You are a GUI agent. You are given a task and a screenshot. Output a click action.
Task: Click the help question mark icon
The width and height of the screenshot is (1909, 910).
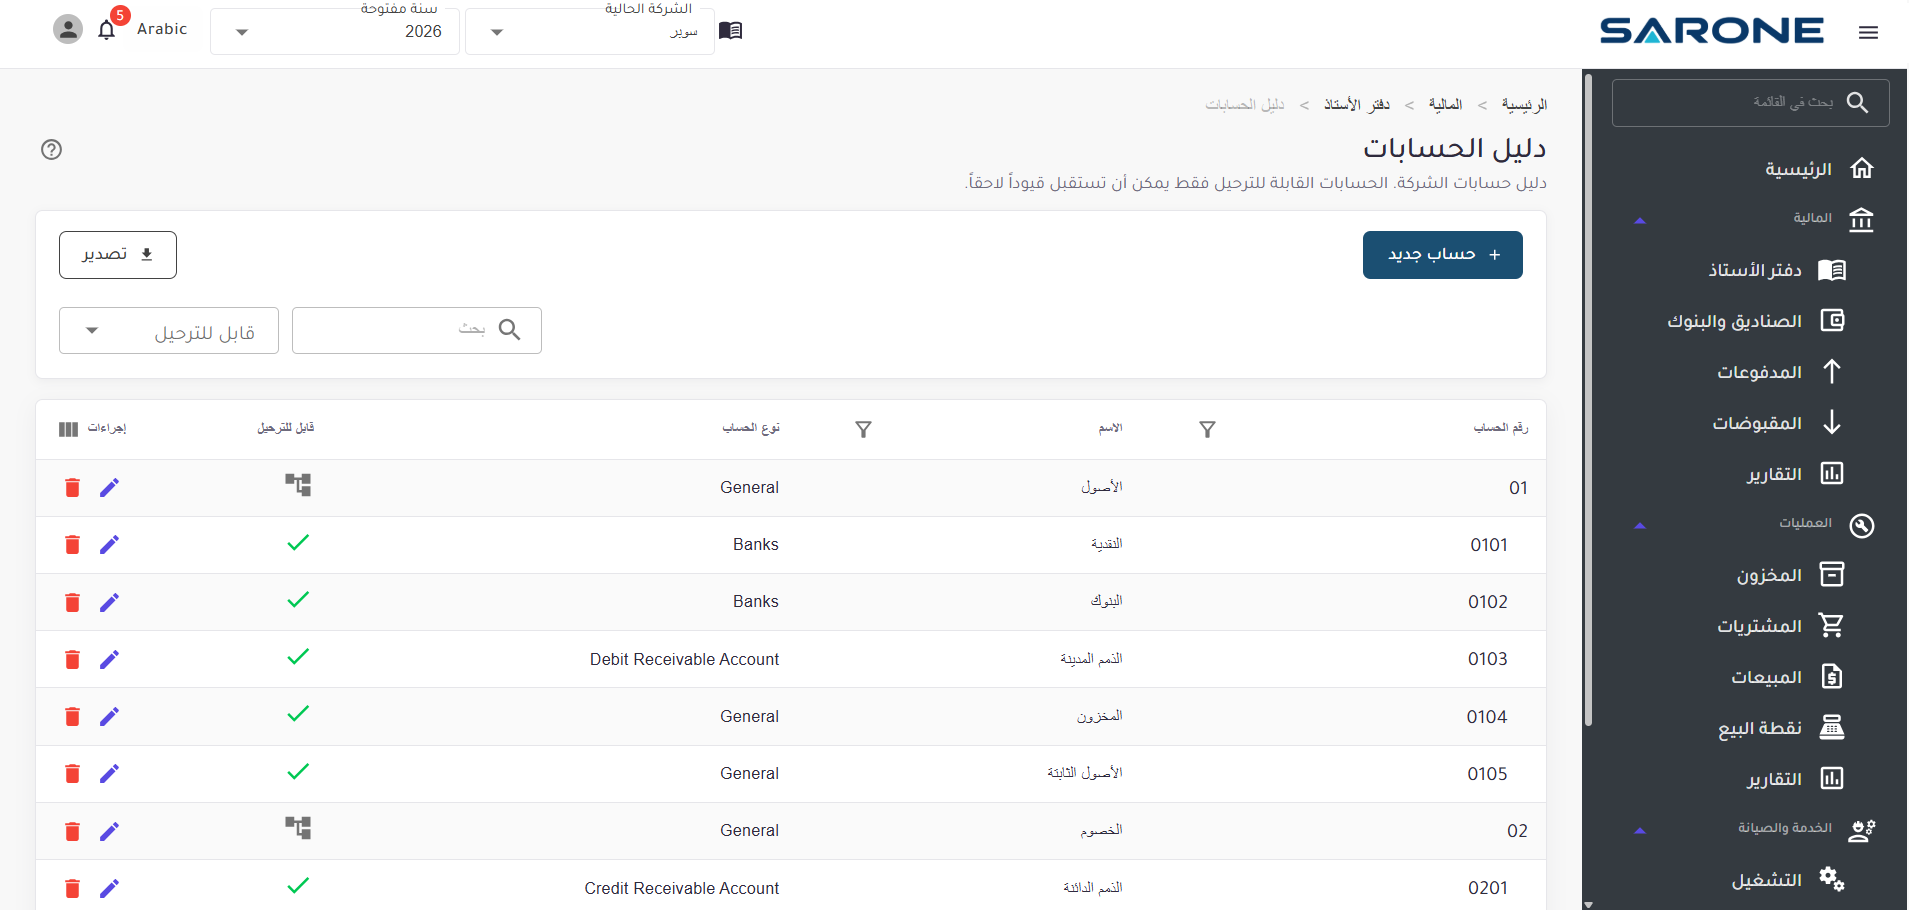tap(51, 150)
